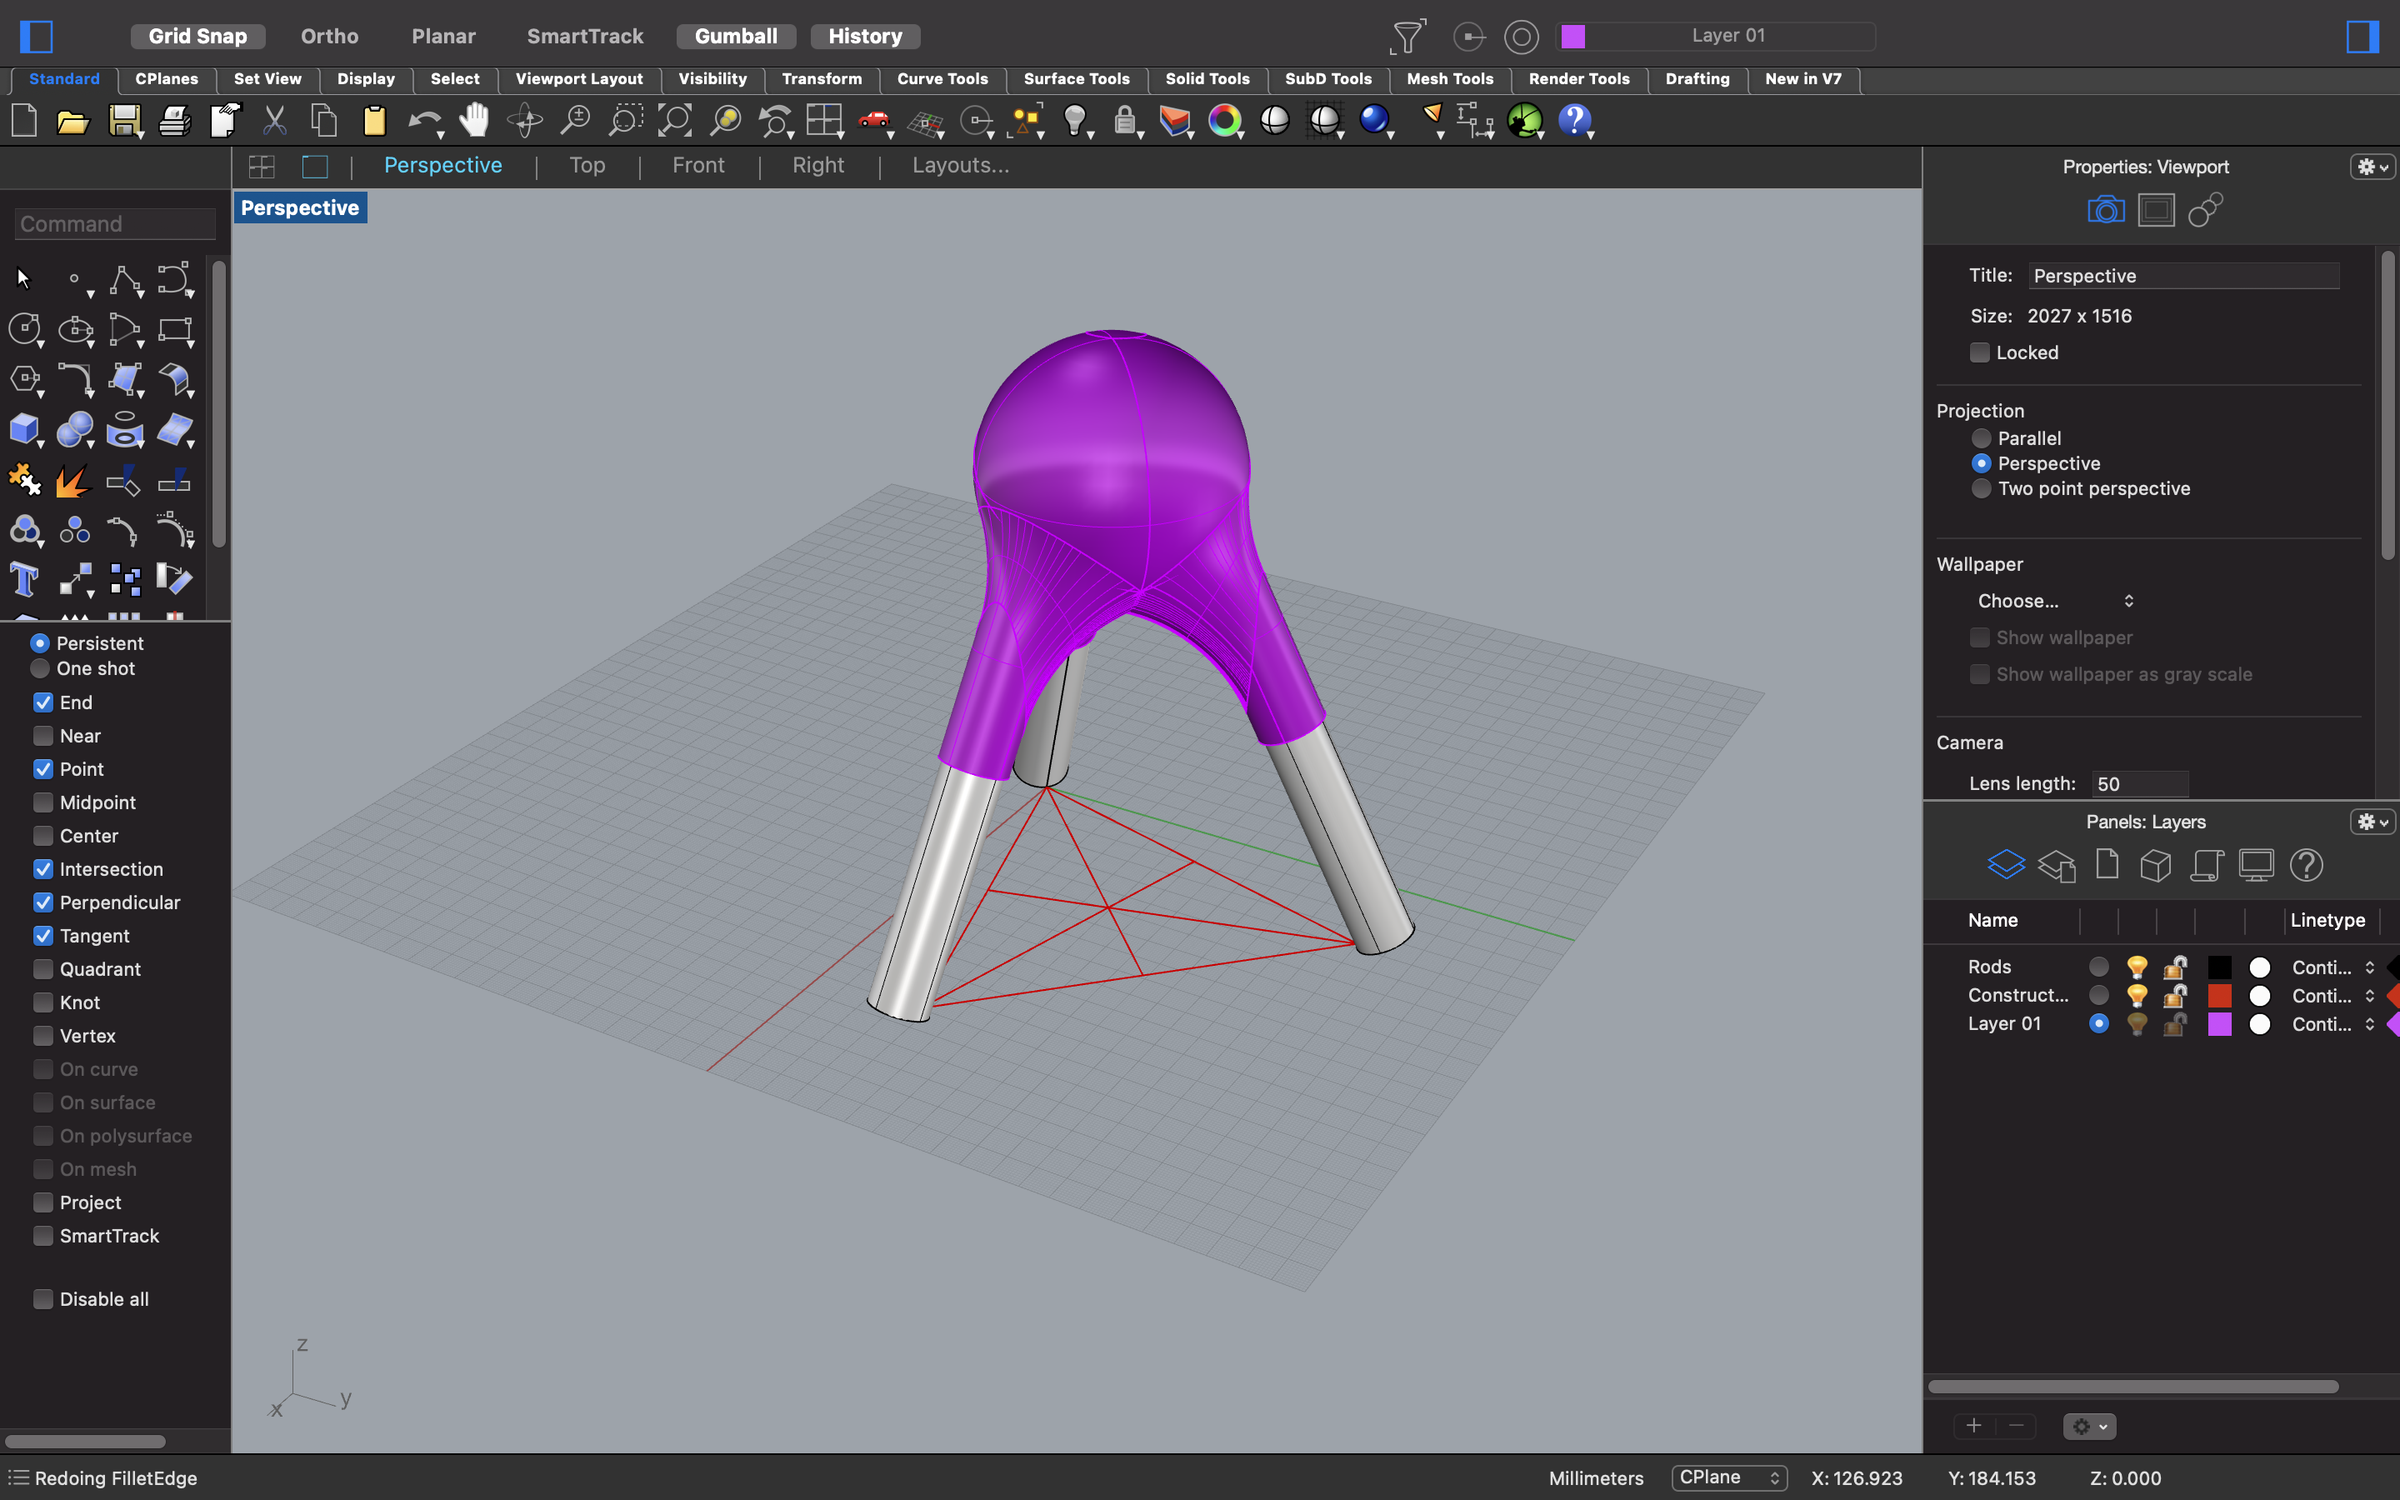
Task: Open the Layers panel icon
Action: [x=2006, y=865]
